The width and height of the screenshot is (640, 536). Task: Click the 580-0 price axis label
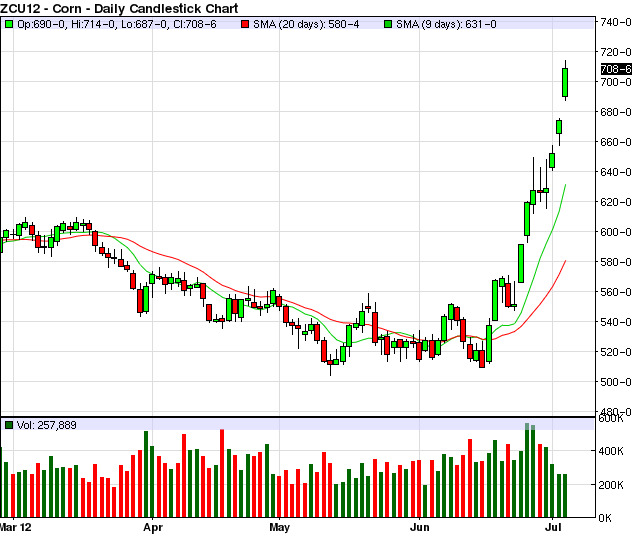click(616, 262)
